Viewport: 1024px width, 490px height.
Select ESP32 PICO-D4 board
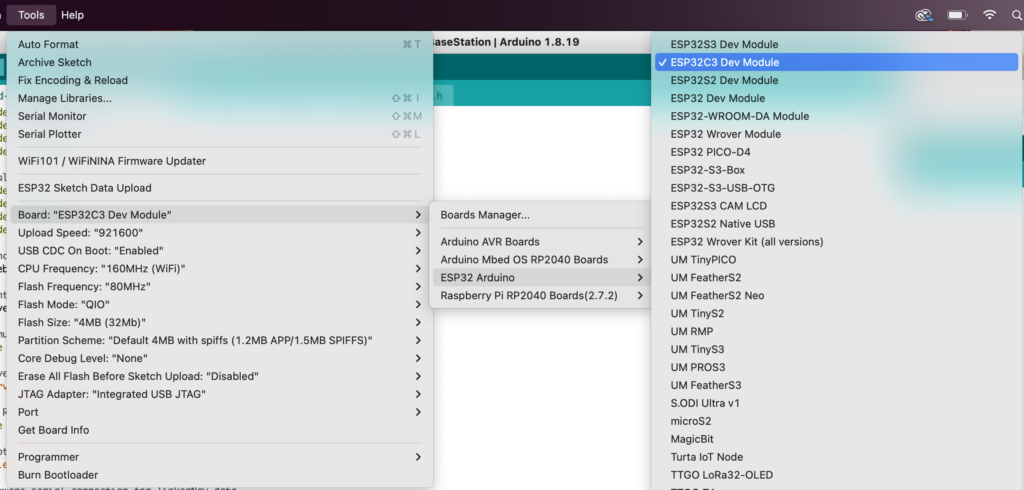tap(837, 152)
